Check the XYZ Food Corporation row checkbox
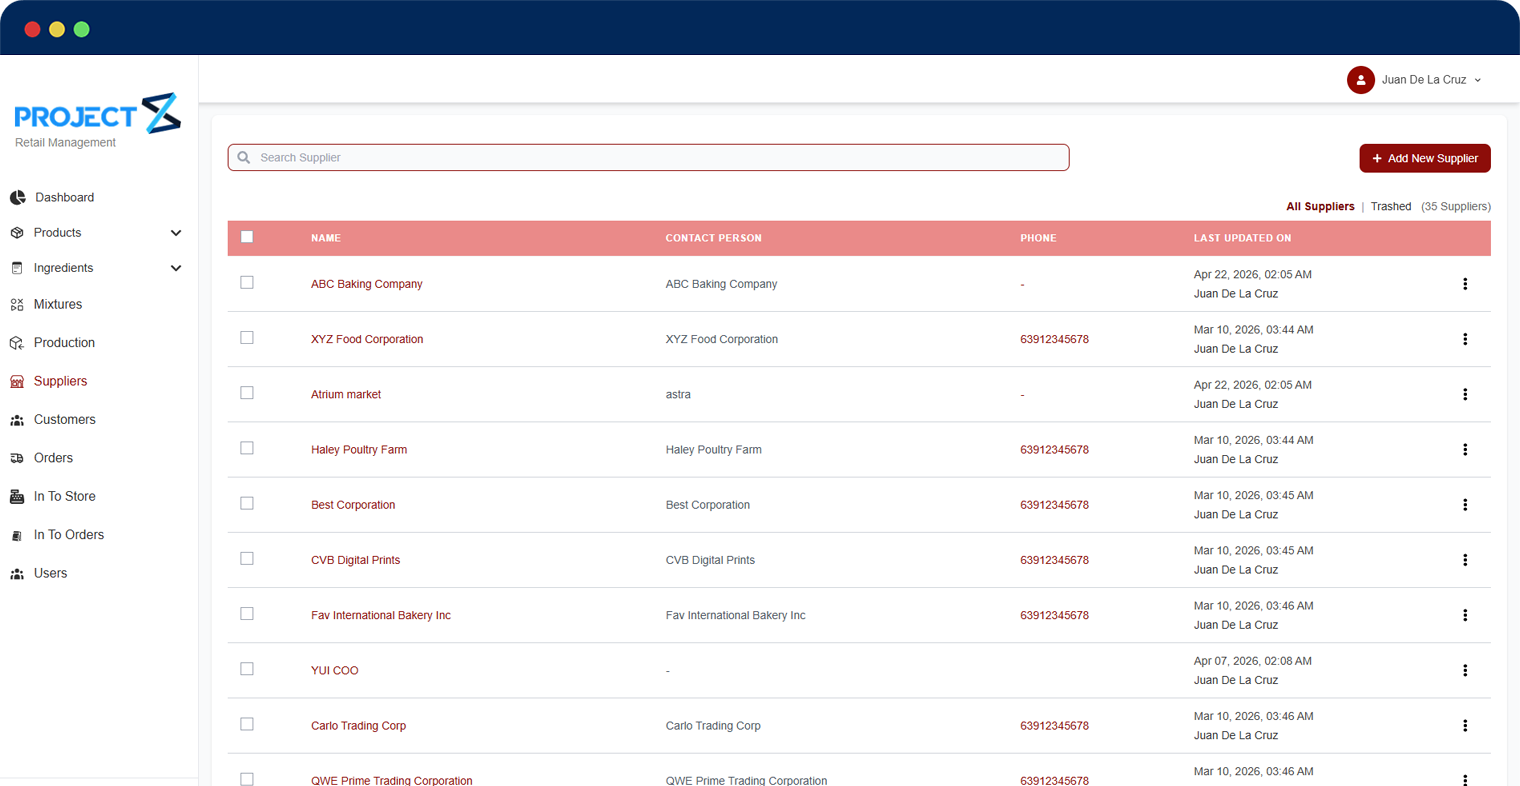1520x786 pixels. (x=247, y=338)
